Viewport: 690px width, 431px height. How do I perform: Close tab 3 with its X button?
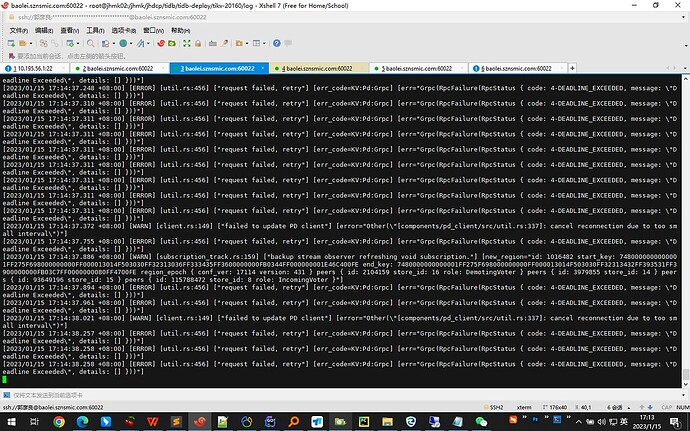263,68
